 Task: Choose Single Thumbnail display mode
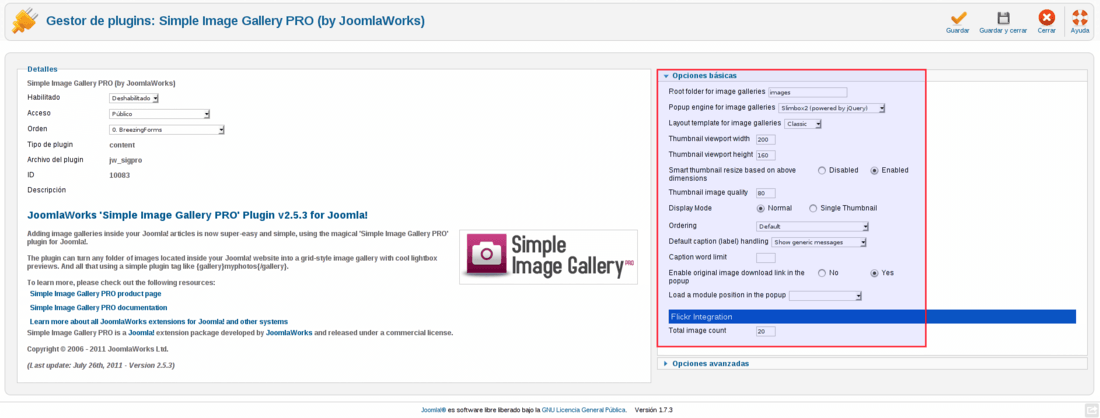pos(813,208)
